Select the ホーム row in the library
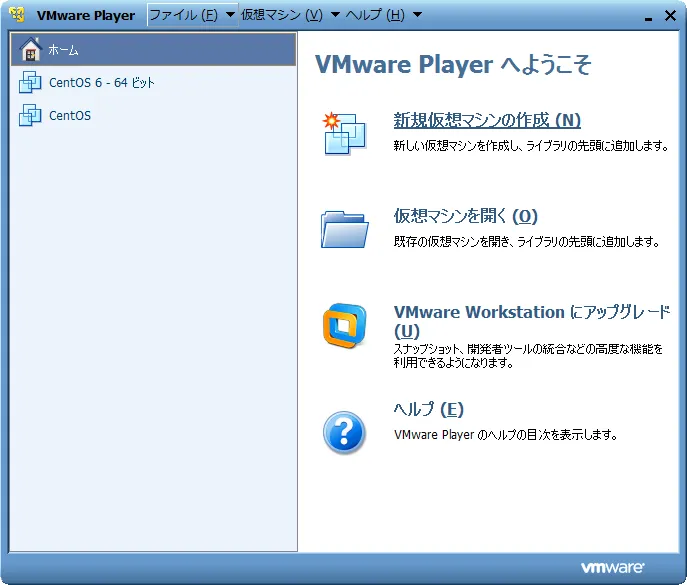This screenshot has width=687, height=585. pyautogui.click(x=153, y=49)
